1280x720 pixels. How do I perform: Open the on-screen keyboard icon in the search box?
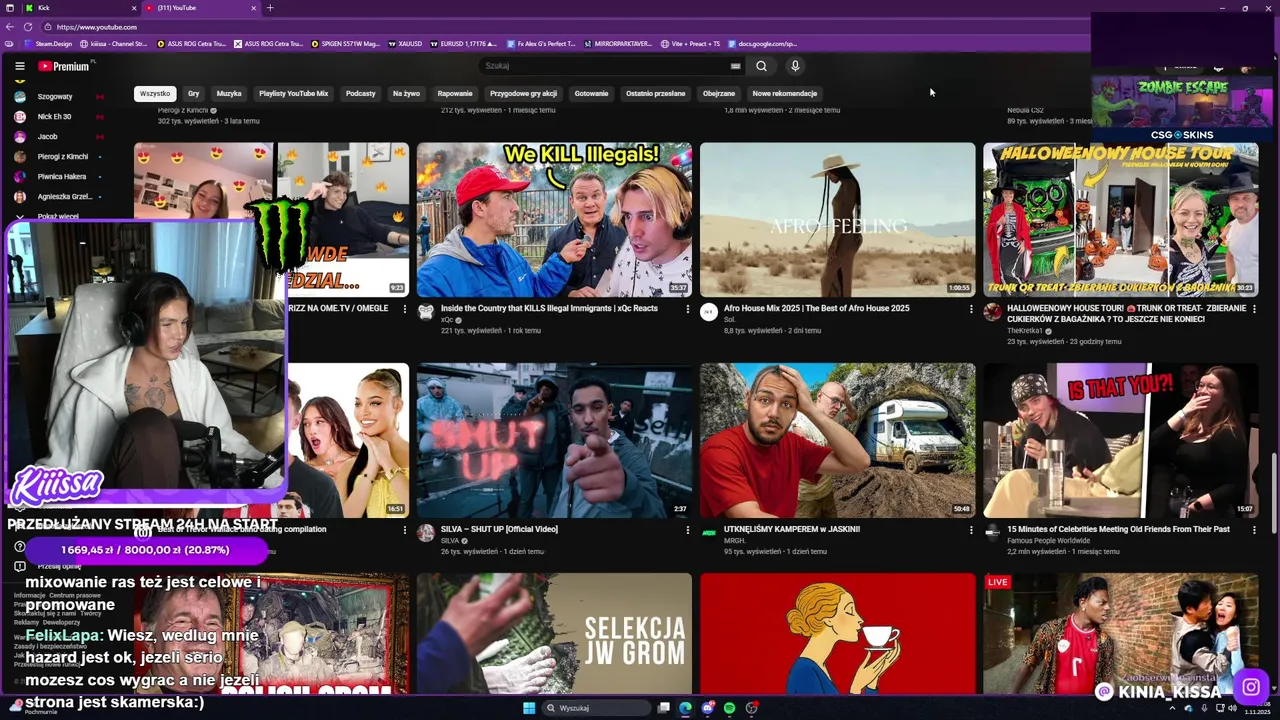735,66
